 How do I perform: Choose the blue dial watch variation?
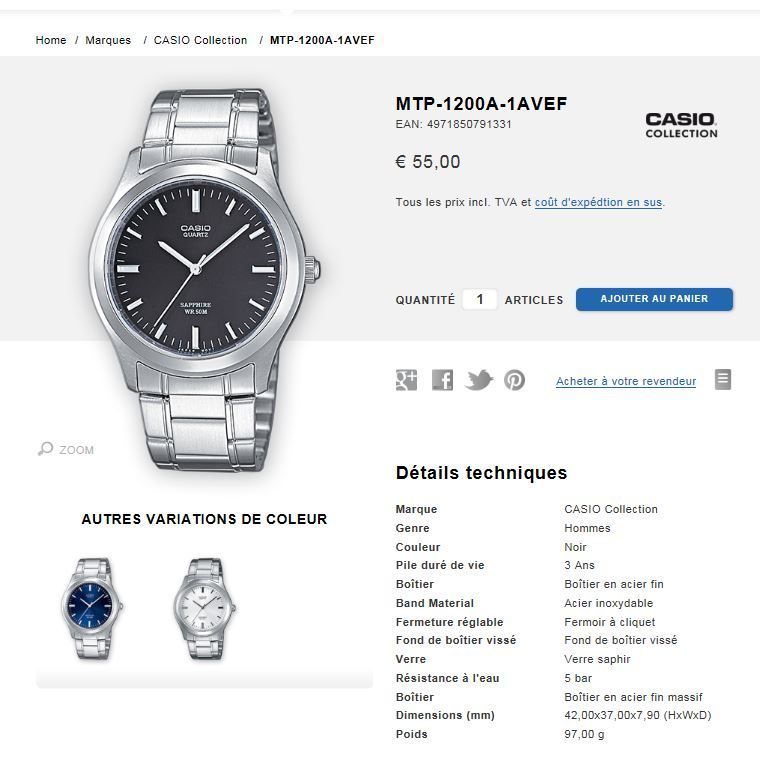click(92, 609)
